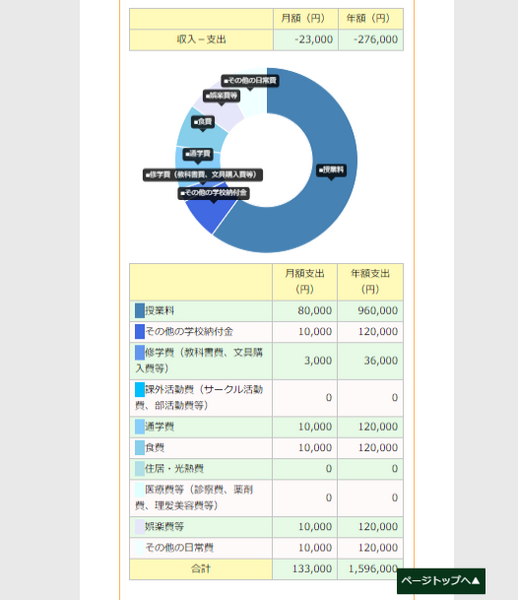Click the 娯楽費等 legend color swatch

click(140, 527)
